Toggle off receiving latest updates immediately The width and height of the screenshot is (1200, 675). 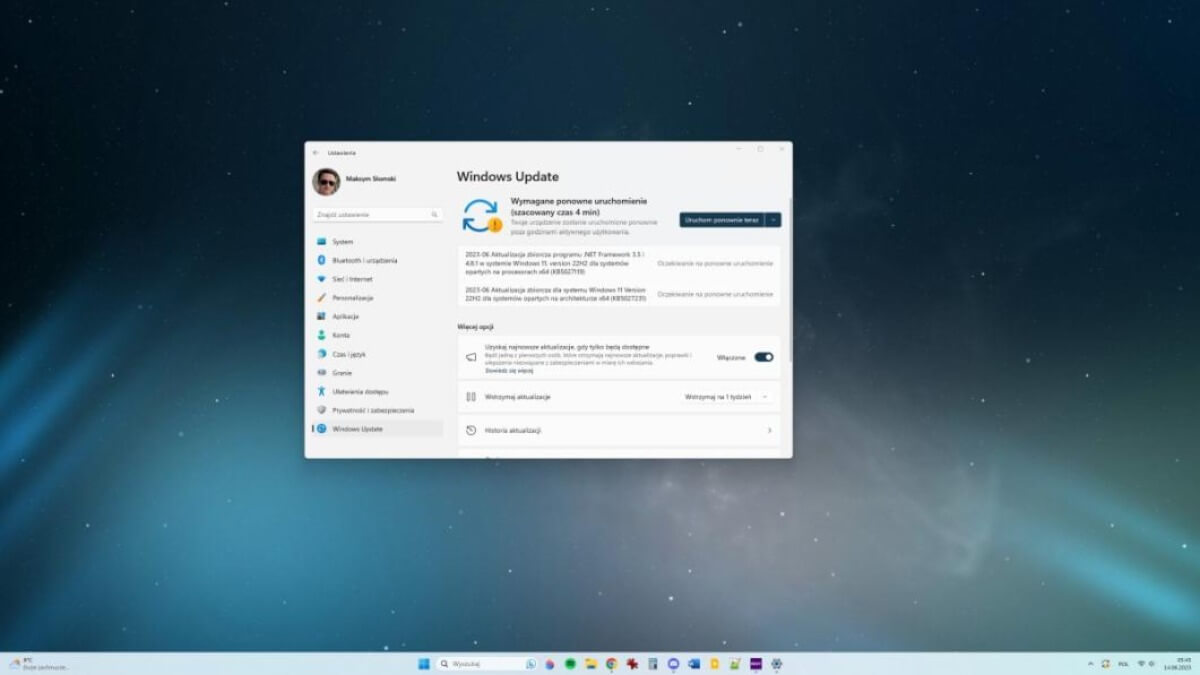(765, 356)
